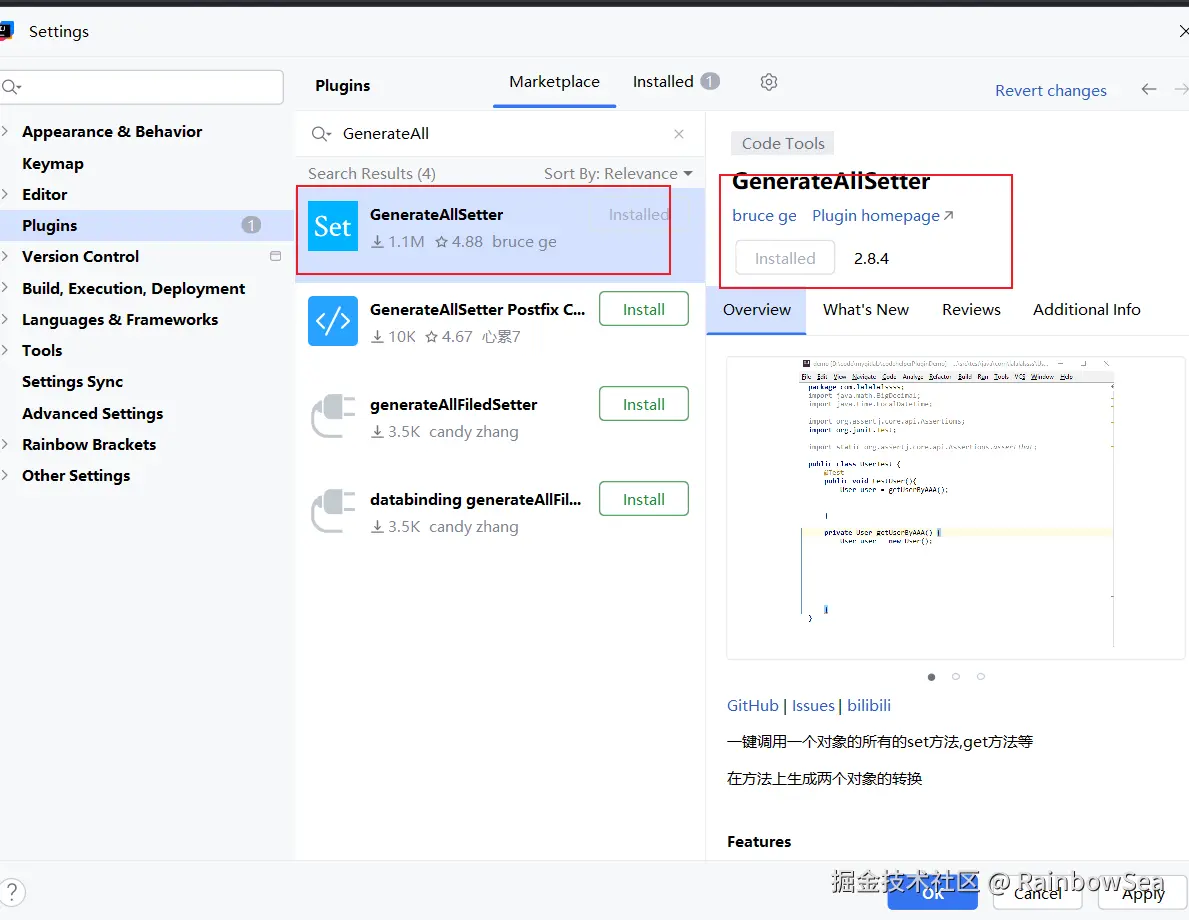The height and width of the screenshot is (920, 1189).
Task: Click the GenerateAllSetter Postfix code icon
Action: [333, 321]
